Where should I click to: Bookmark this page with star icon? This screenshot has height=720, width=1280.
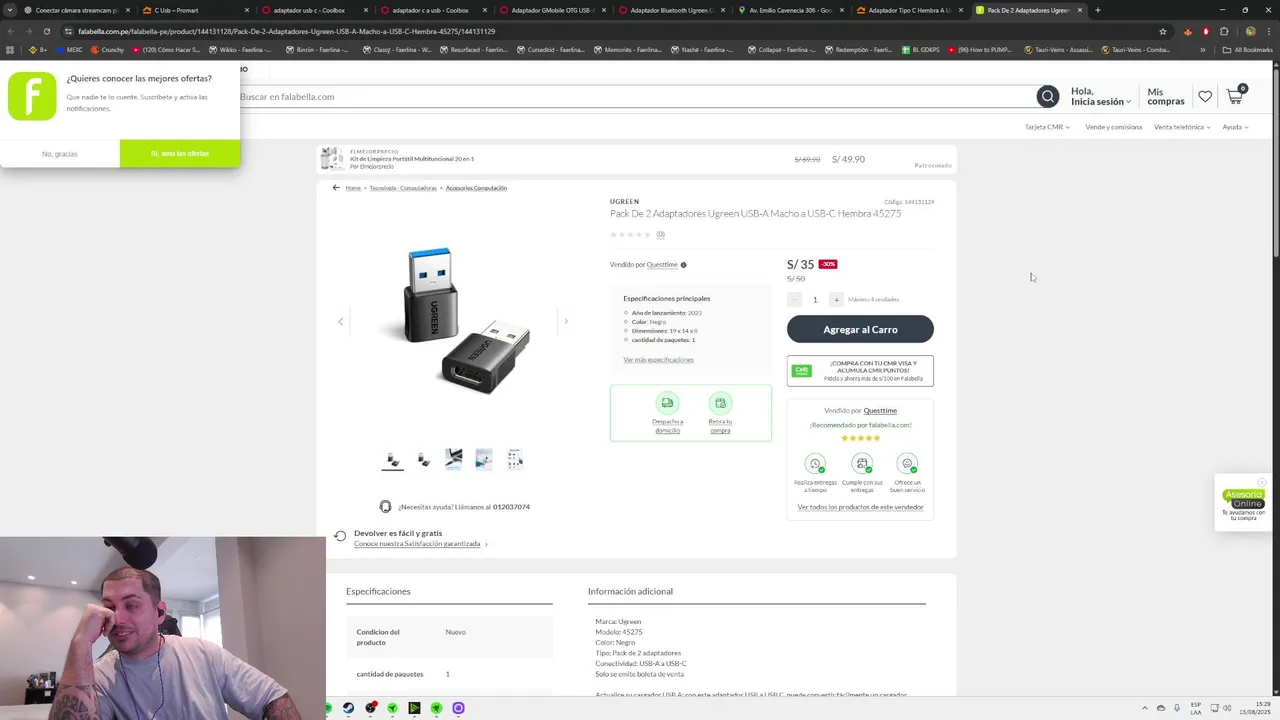tap(1162, 31)
